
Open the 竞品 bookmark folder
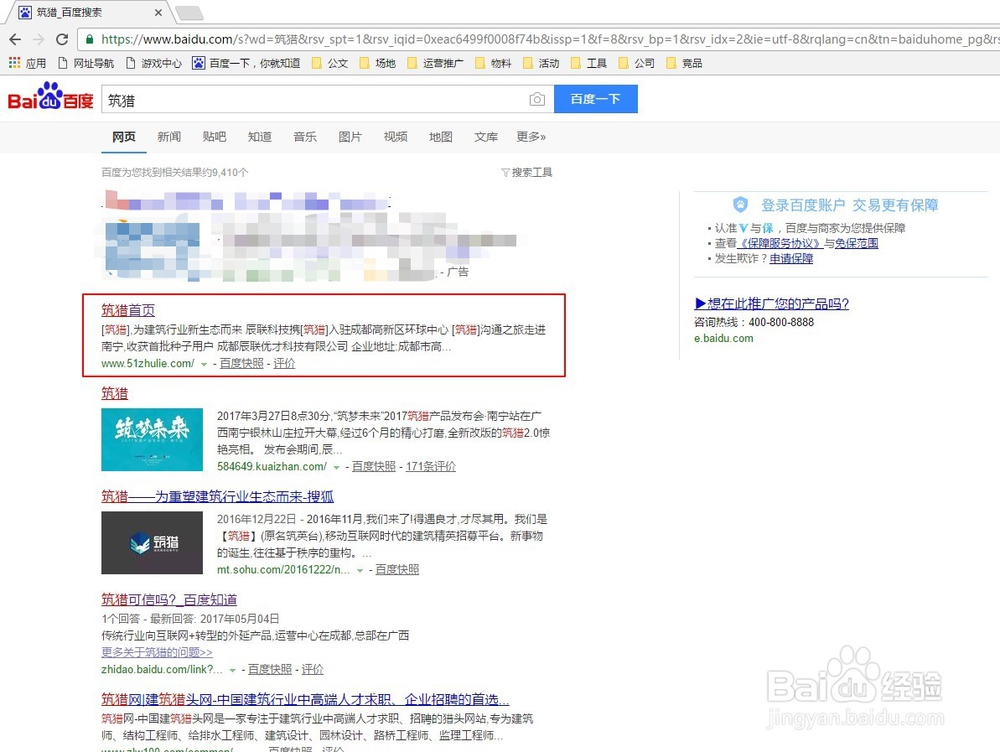tap(684, 63)
